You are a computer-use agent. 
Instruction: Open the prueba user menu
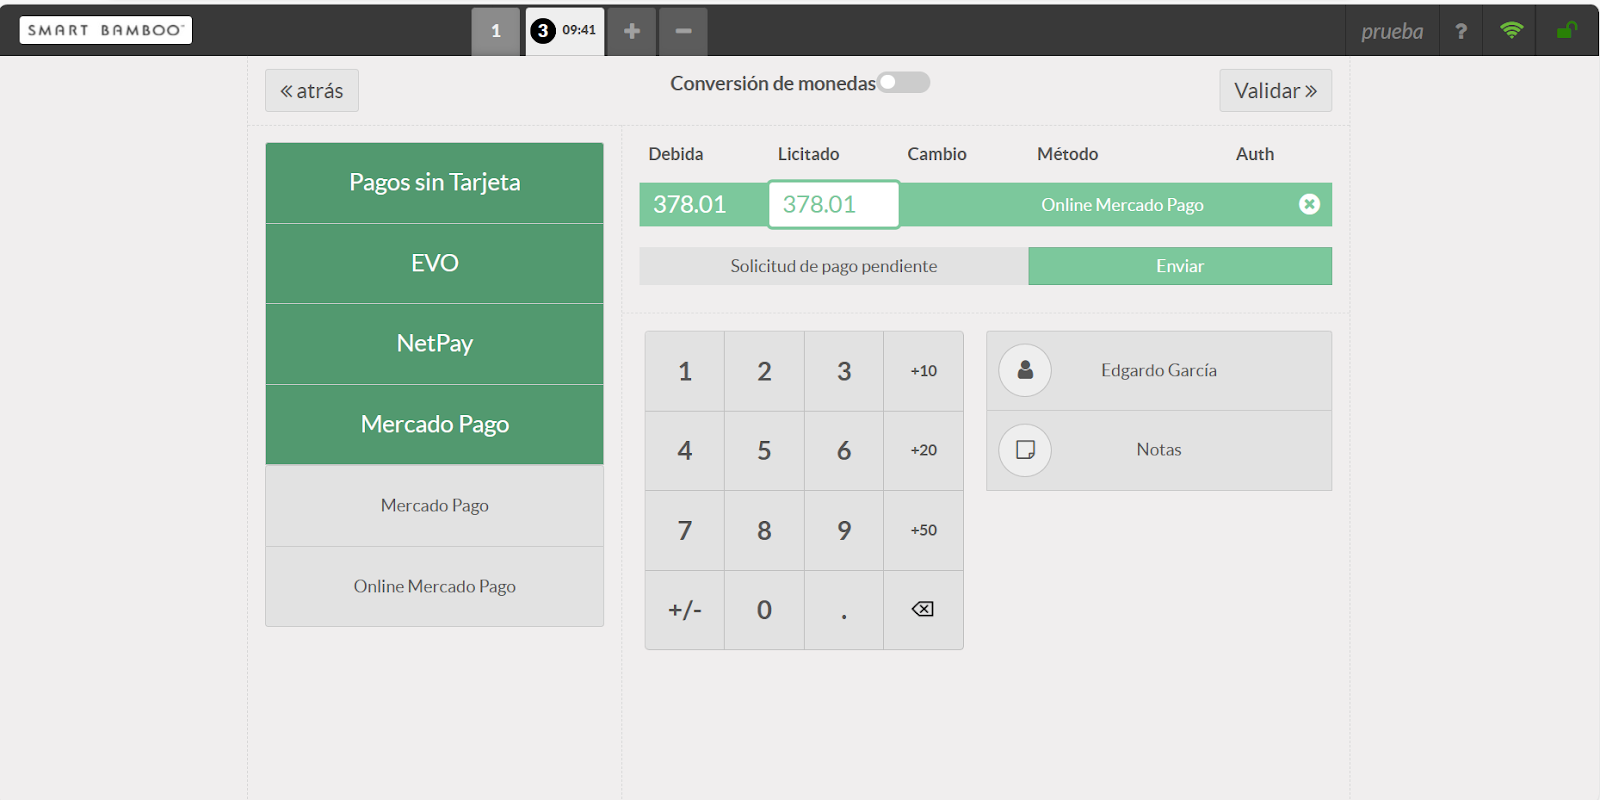[1391, 31]
